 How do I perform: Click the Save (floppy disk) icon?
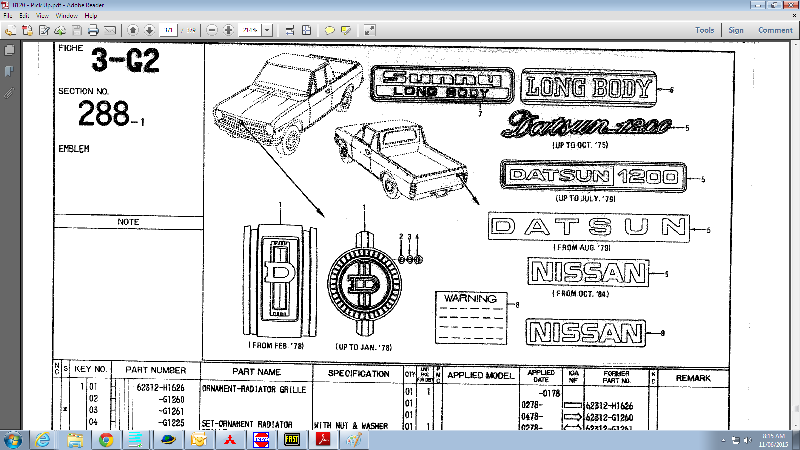[77, 31]
